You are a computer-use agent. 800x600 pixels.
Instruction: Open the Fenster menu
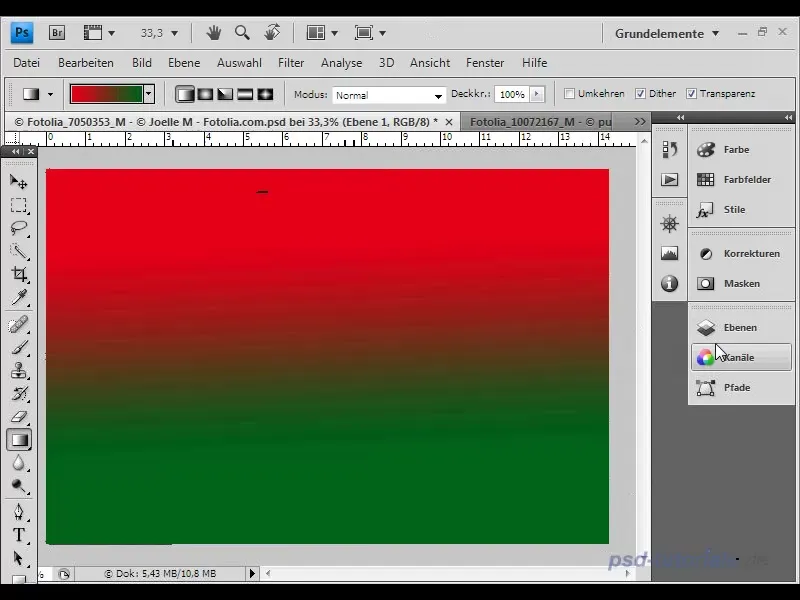(x=485, y=63)
